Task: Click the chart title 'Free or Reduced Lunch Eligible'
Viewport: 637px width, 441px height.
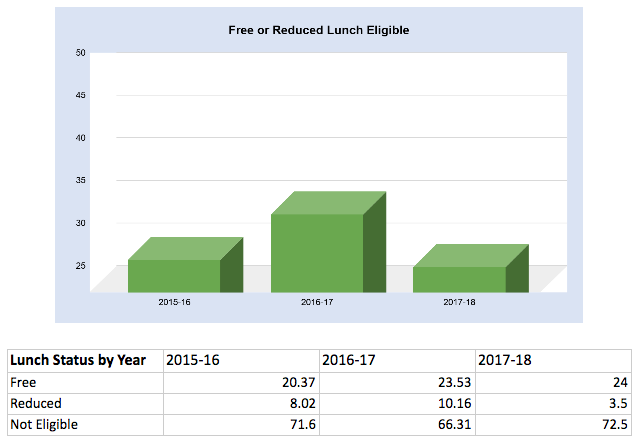Action: tap(318, 30)
